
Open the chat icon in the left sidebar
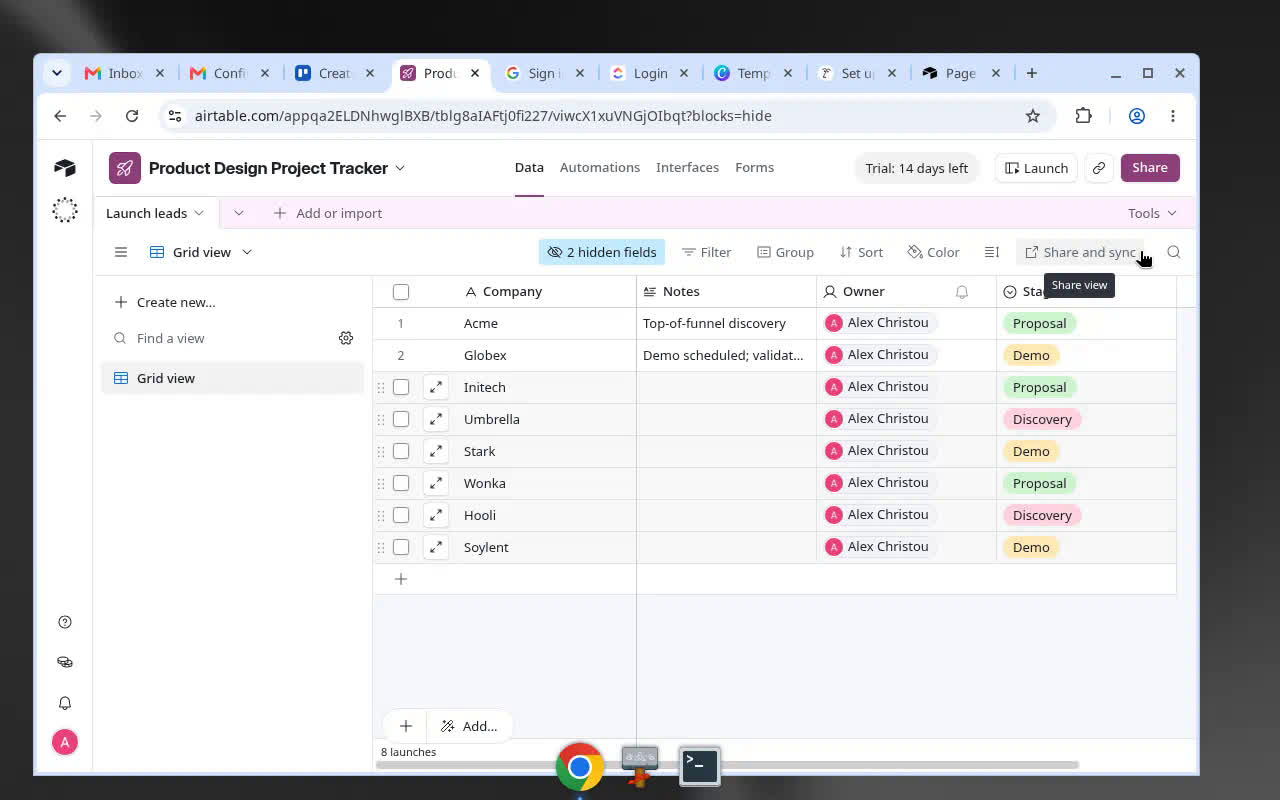tap(65, 662)
